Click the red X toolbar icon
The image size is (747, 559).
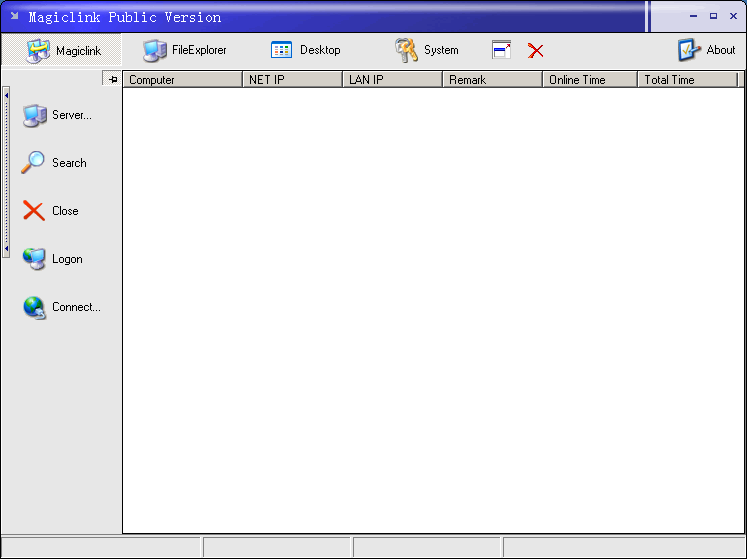pyautogui.click(x=536, y=51)
